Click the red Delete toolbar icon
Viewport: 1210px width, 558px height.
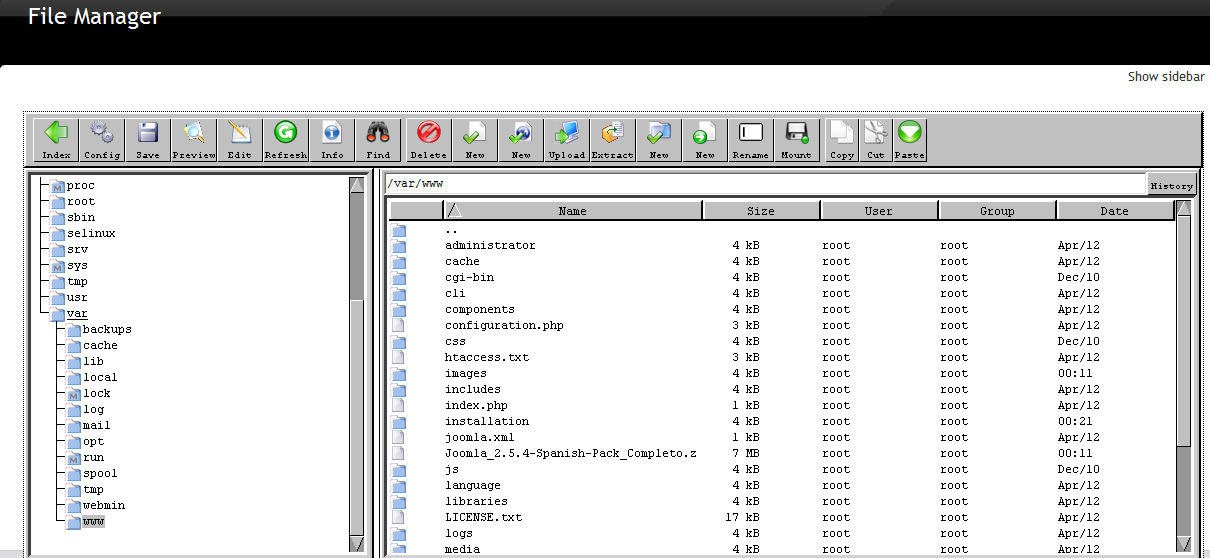(x=428, y=139)
